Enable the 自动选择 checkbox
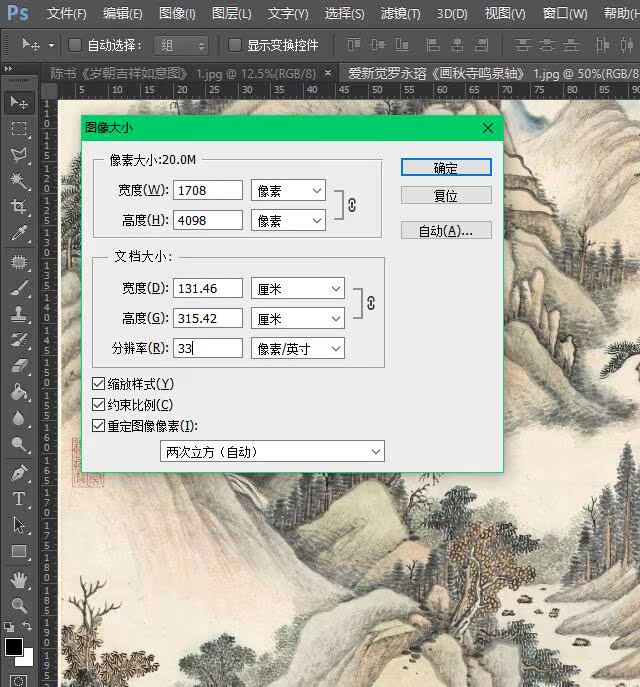Viewport: 640px width, 687px height. tap(75, 45)
